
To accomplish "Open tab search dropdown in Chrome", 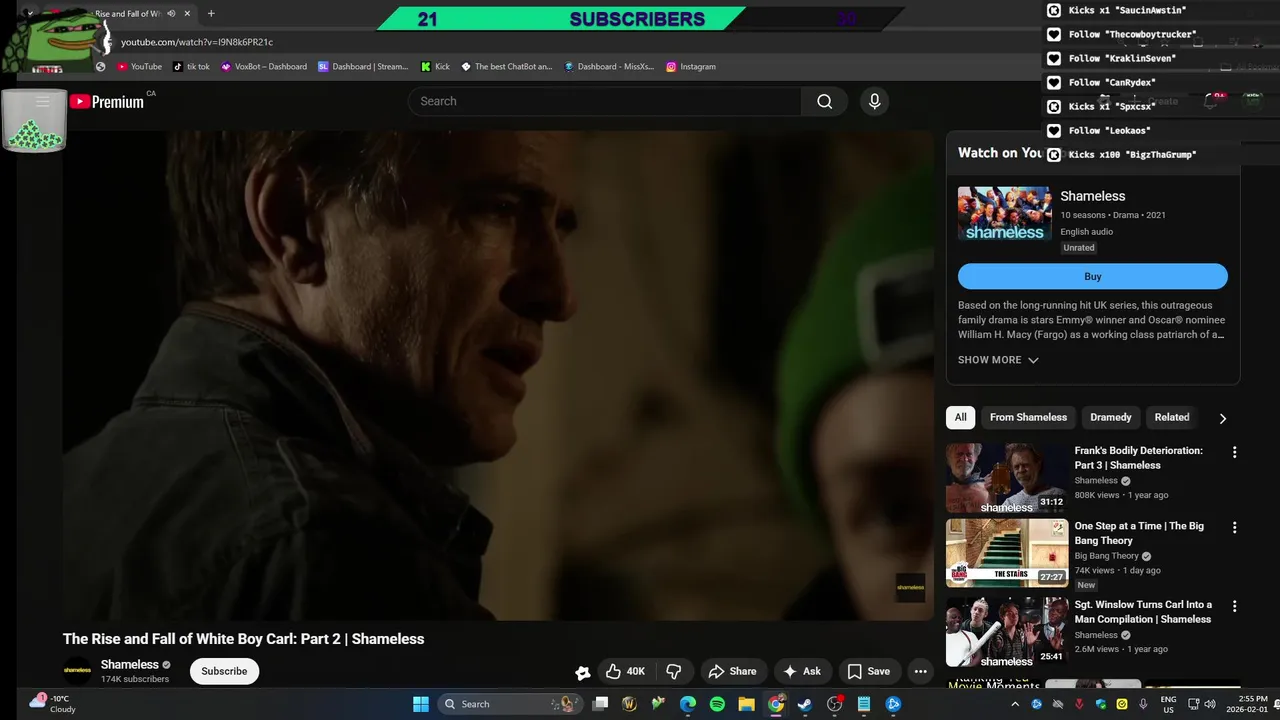I will (x=29, y=14).
